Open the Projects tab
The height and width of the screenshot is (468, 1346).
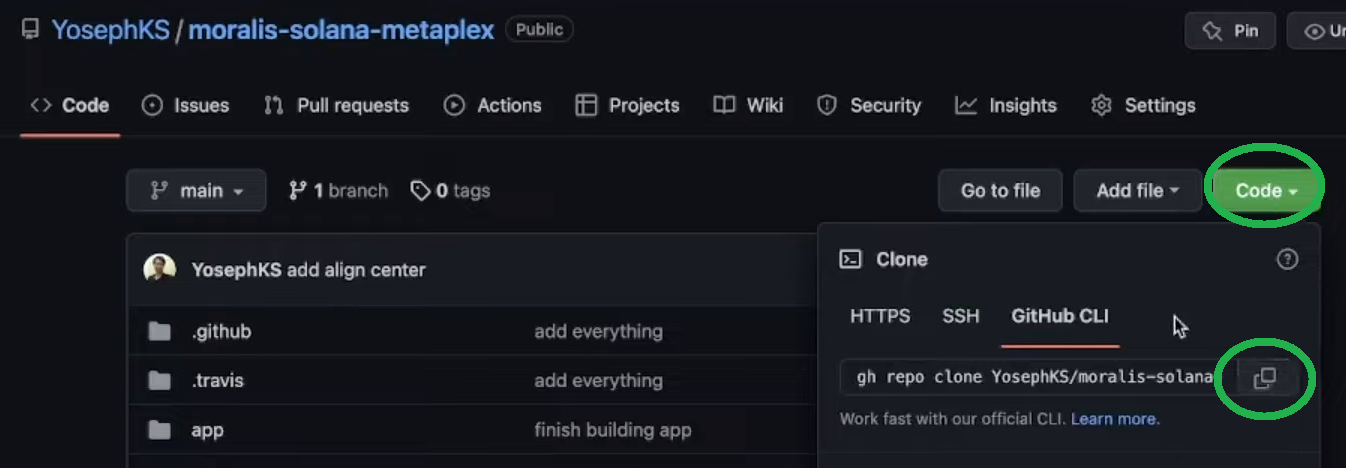tap(627, 105)
